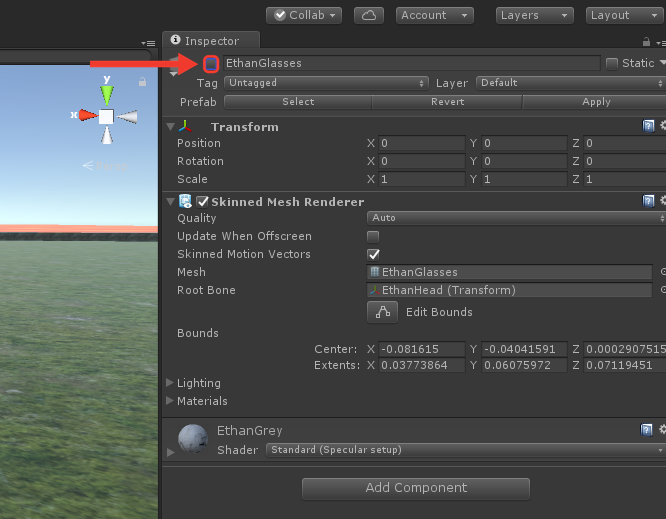
Task: Click the Add Component button
Action: [x=416, y=488]
